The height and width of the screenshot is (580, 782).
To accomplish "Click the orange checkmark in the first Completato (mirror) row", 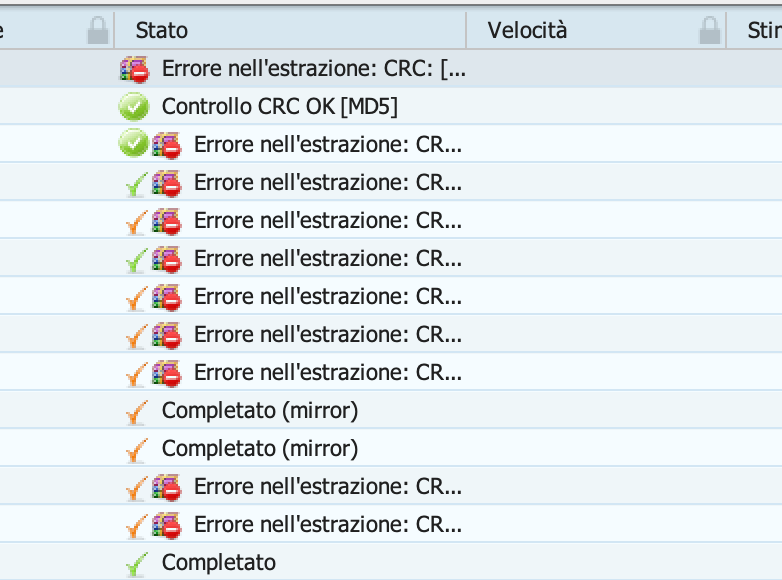I will 137,412.
